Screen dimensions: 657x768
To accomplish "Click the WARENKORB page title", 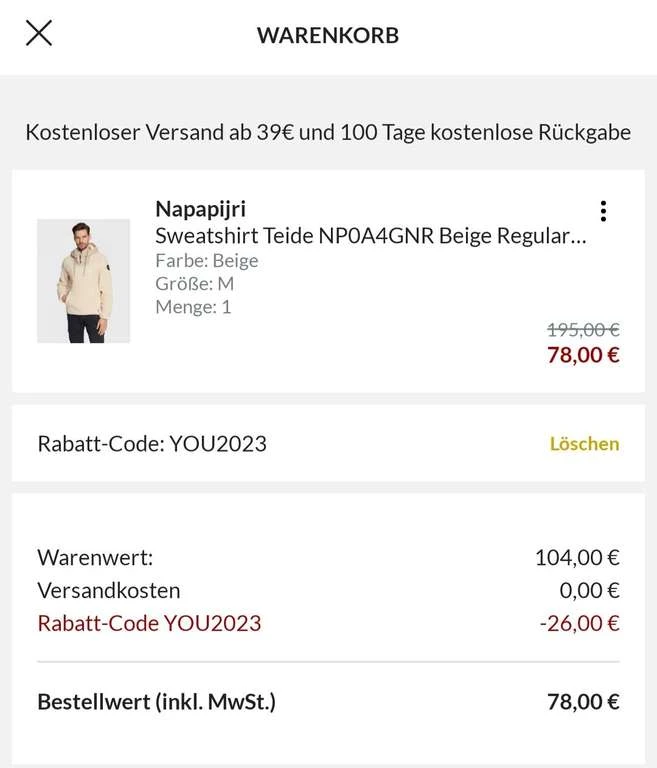I will pyautogui.click(x=328, y=35).
